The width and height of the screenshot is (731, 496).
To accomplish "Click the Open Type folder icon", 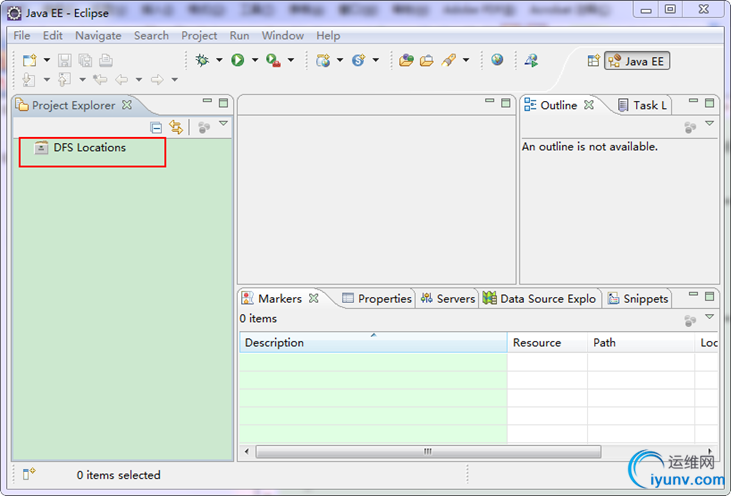I will pyautogui.click(x=406, y=60).
